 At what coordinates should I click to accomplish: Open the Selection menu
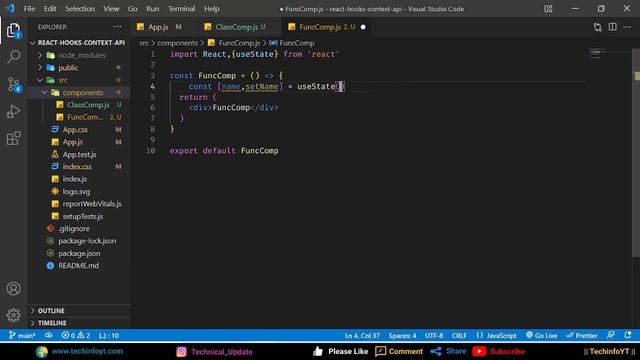pyautogui.click(x=80, y=9)
